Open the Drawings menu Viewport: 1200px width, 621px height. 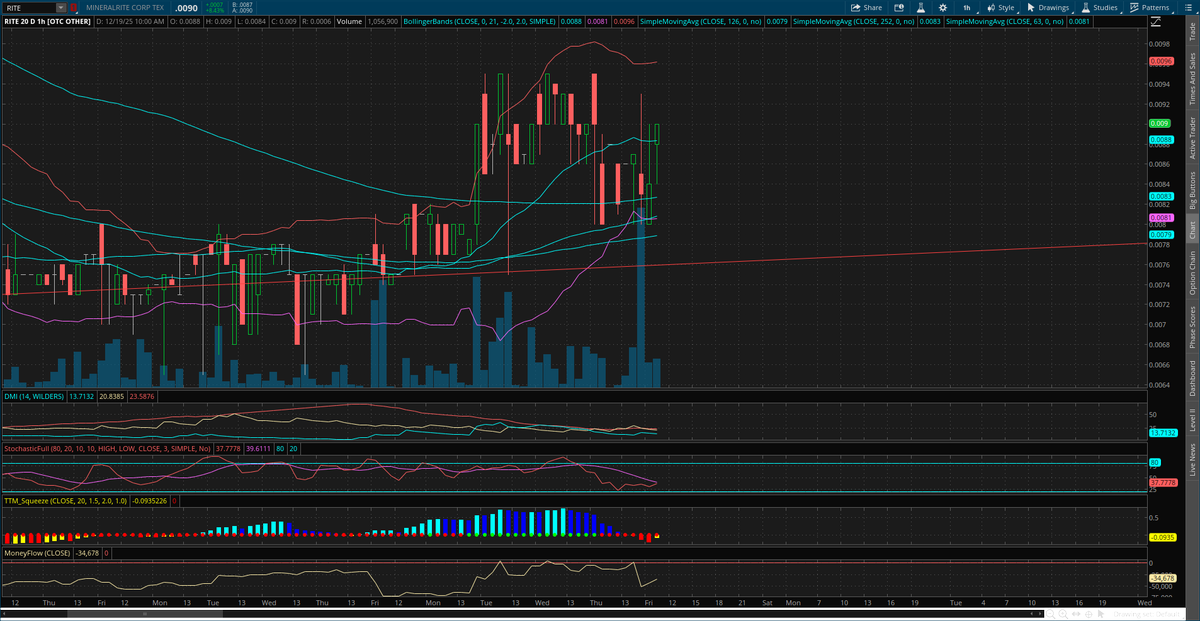pyautogui.click(x=1047, y=7)
